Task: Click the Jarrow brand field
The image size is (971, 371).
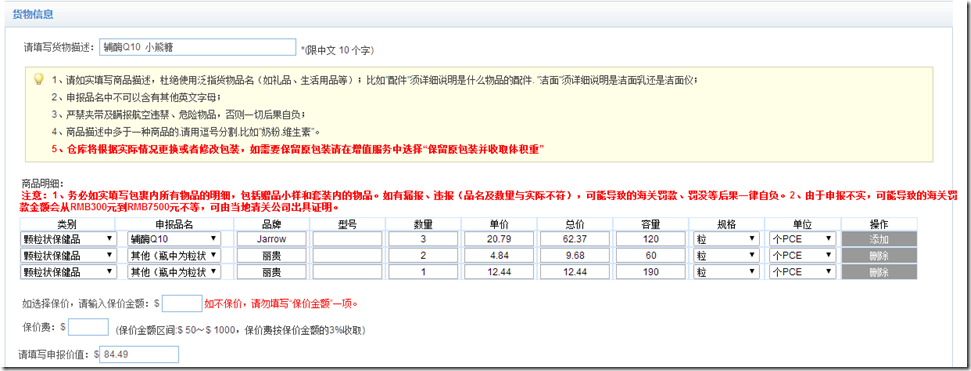Action: pos(271,238)
